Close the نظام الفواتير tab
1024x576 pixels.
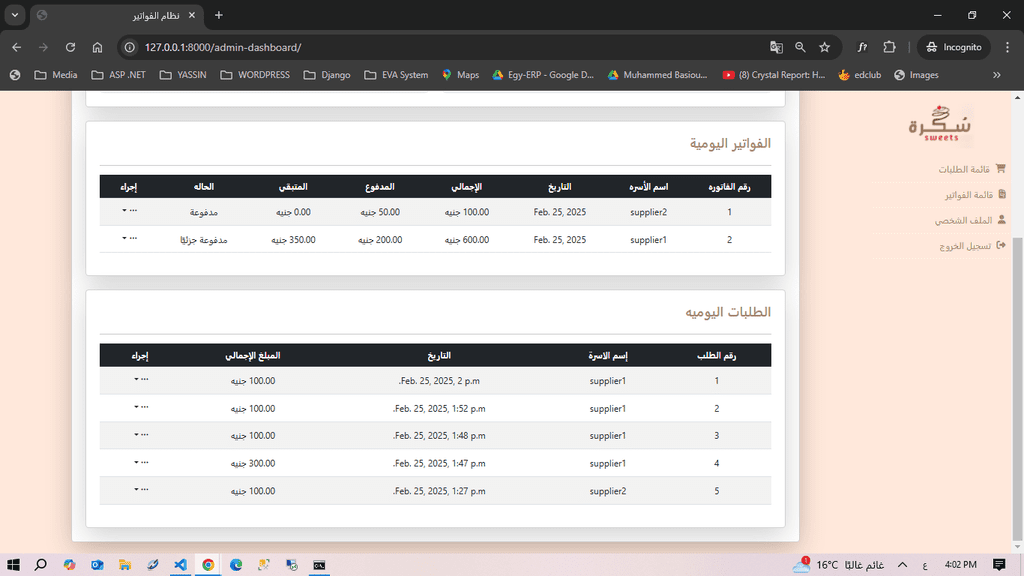191,15
